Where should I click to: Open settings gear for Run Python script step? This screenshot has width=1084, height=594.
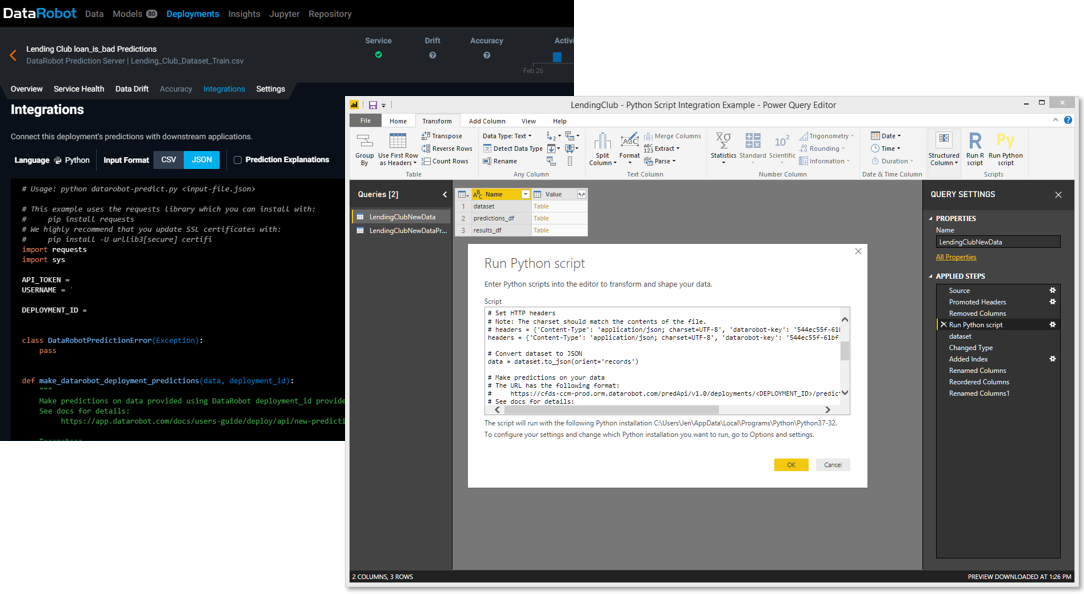click(x=1052, y=324)
